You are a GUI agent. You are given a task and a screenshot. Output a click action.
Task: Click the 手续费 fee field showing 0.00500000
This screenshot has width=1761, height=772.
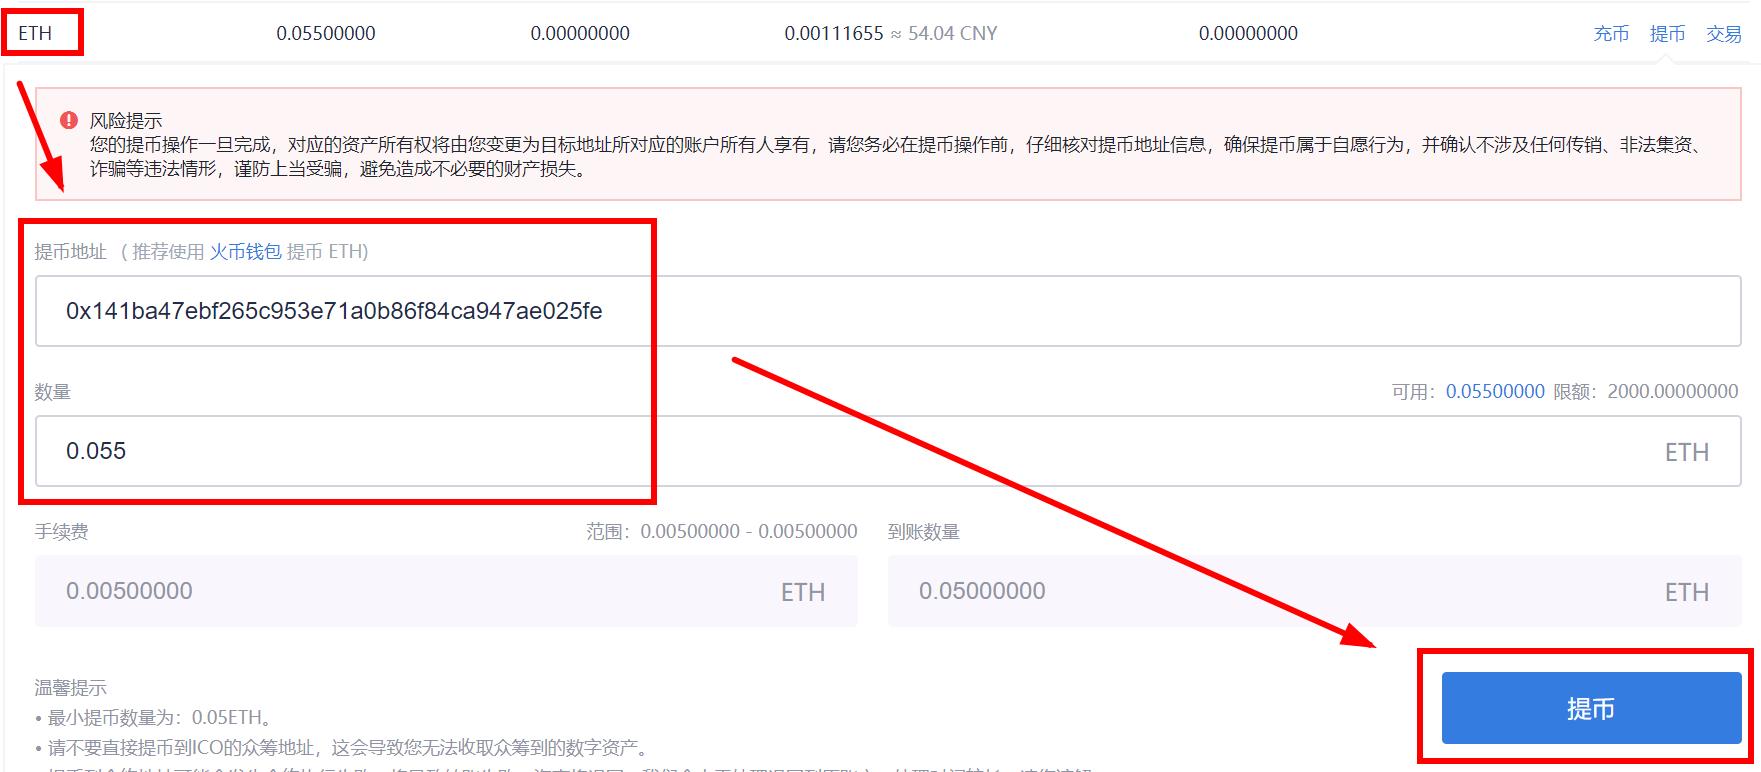[x=446, y=591]
